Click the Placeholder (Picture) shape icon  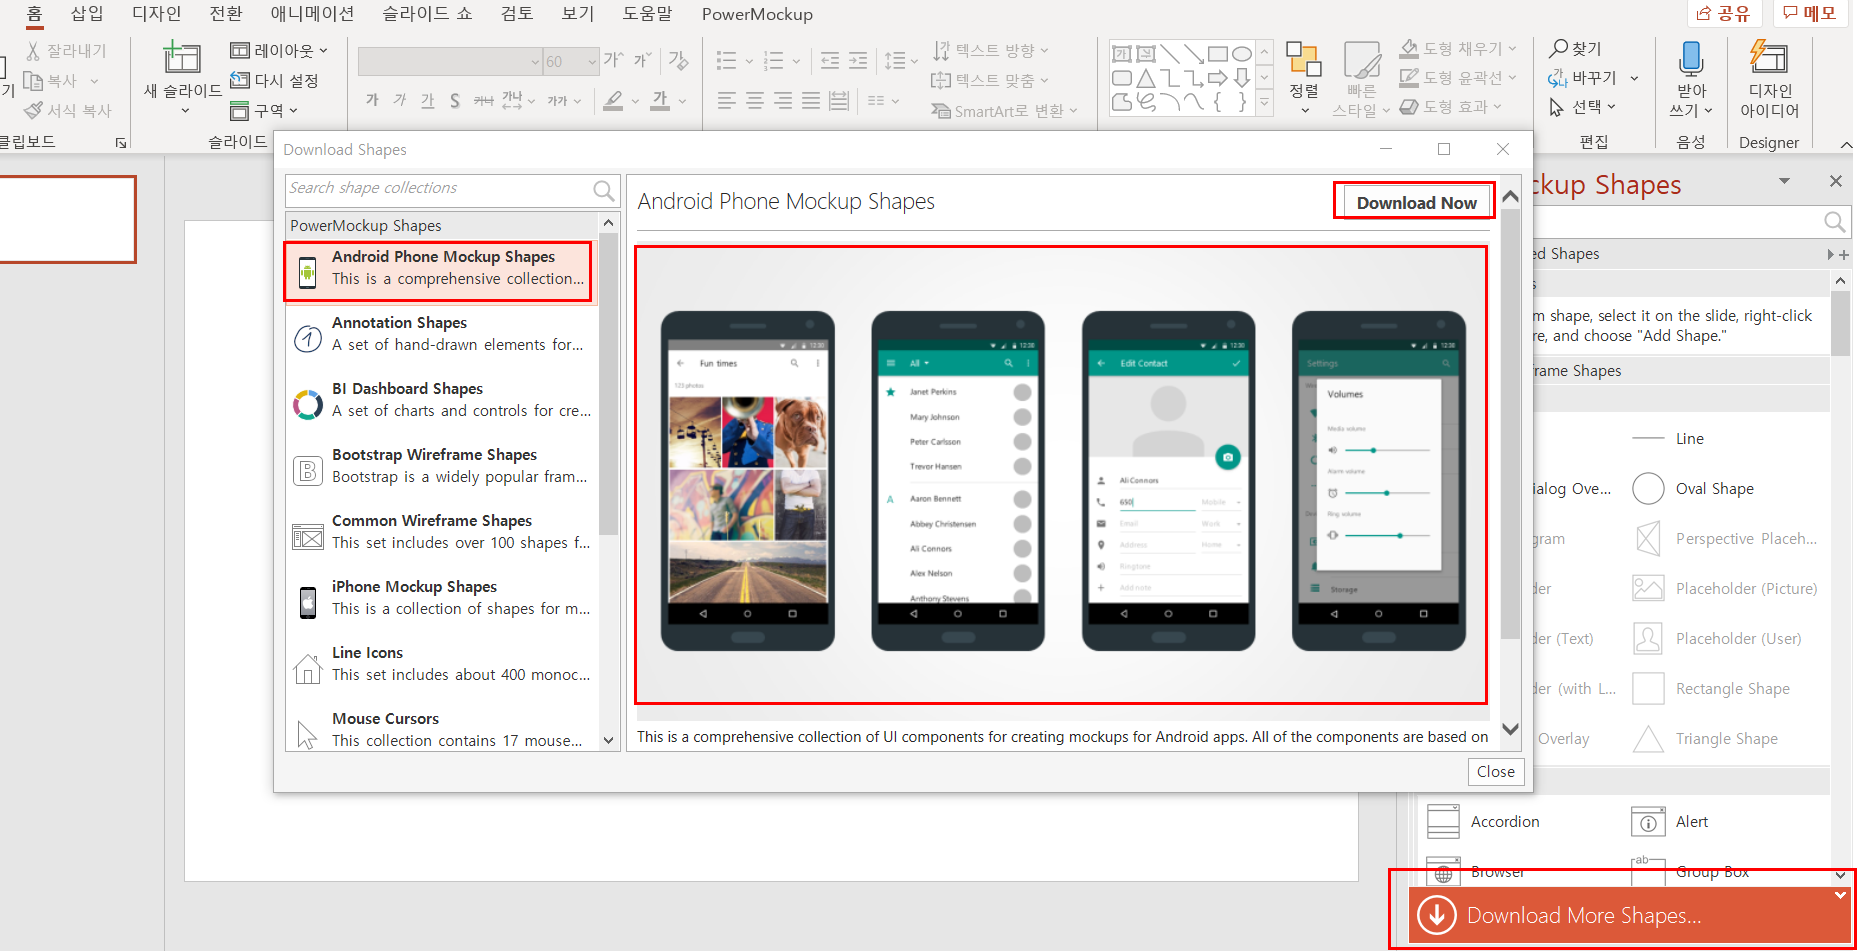1648,589
